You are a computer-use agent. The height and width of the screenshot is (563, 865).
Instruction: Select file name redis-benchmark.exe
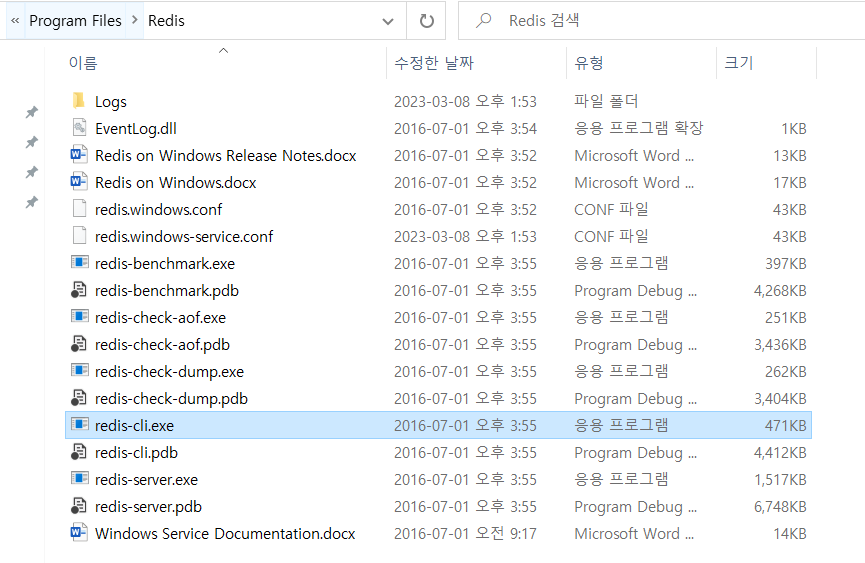click(164, 264)
